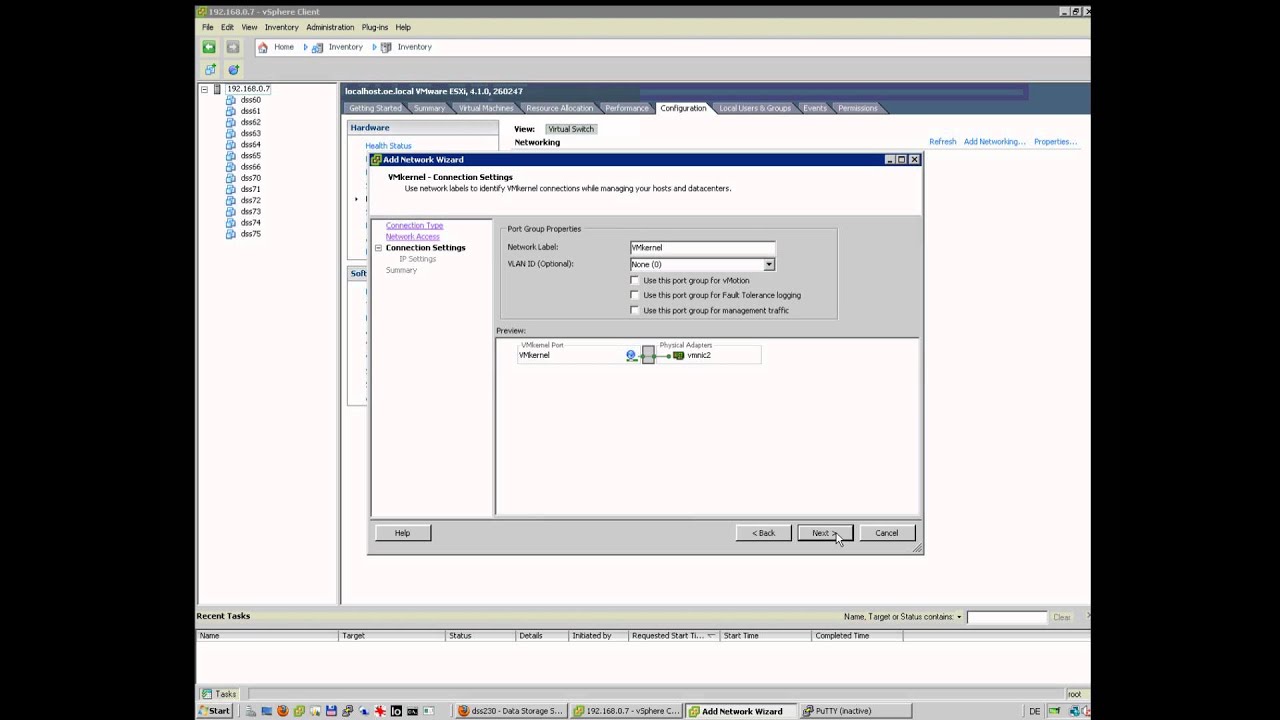This screenshot has width=1280, height=720.
Task: Open the Home breadcrumb dropdown arrow
Action: [304, 47]
